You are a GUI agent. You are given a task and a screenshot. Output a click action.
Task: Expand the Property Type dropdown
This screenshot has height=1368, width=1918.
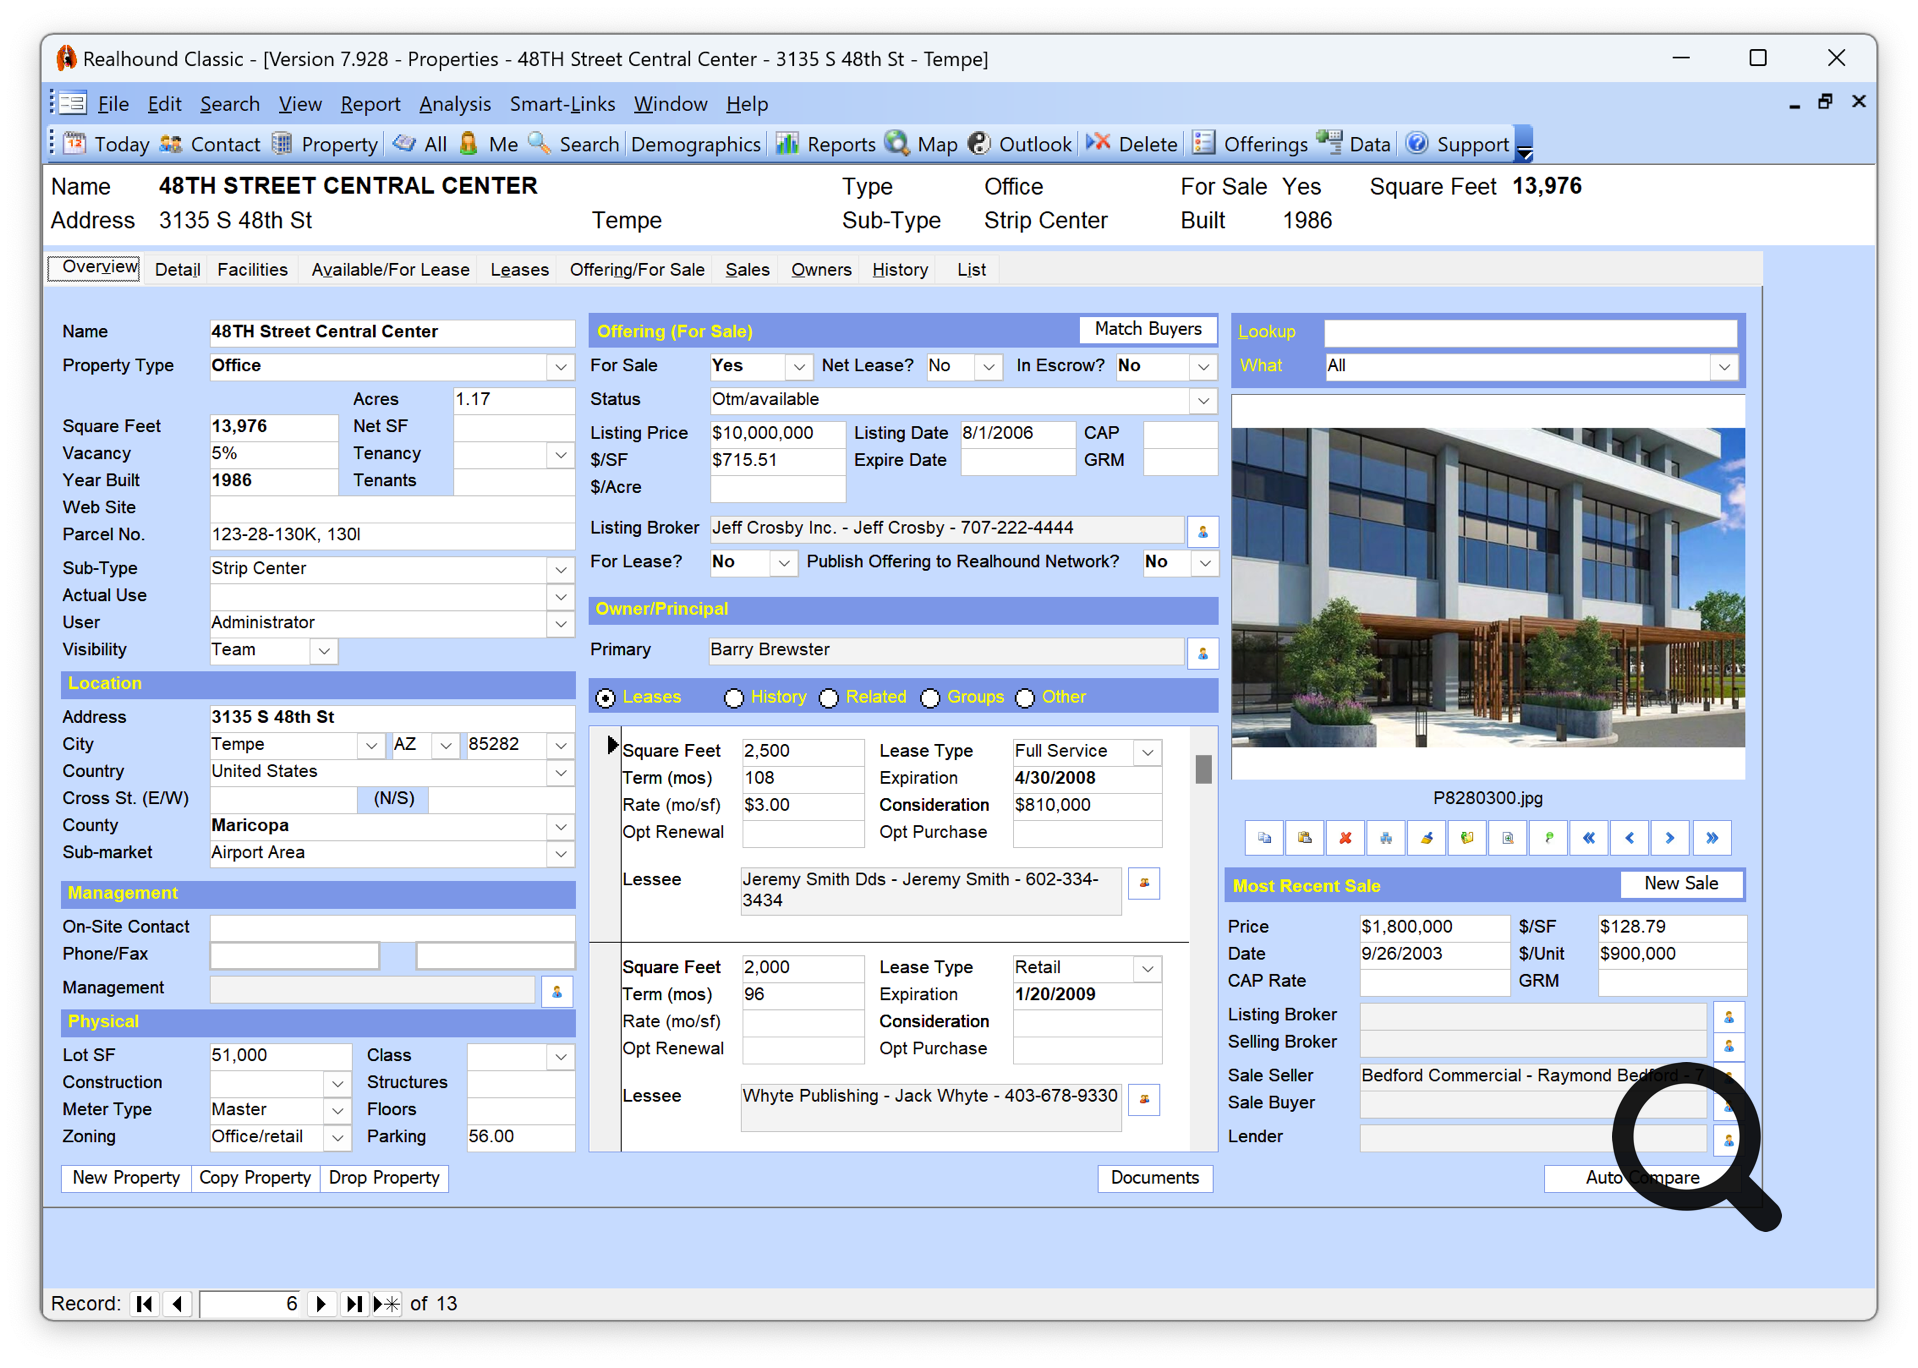point(561,367)
